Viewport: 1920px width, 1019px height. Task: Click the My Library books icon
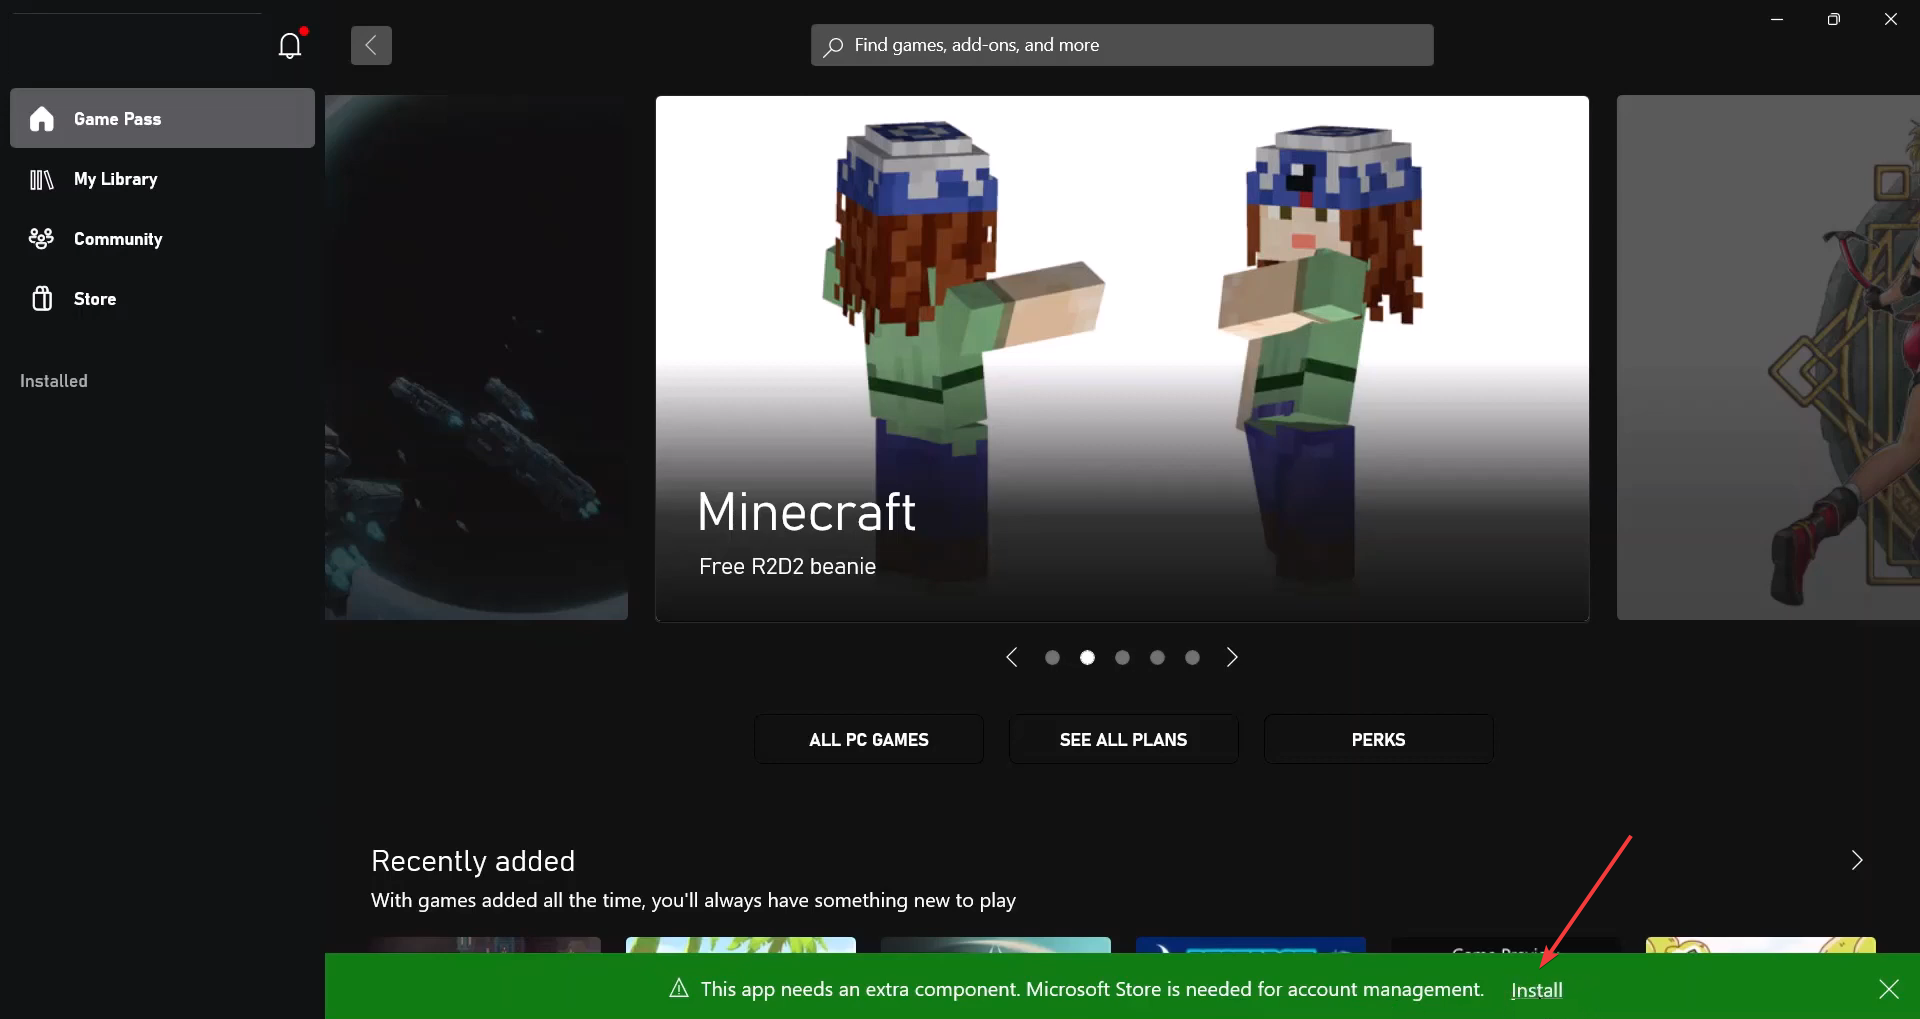pyautogui.click(x=42, y=179)
